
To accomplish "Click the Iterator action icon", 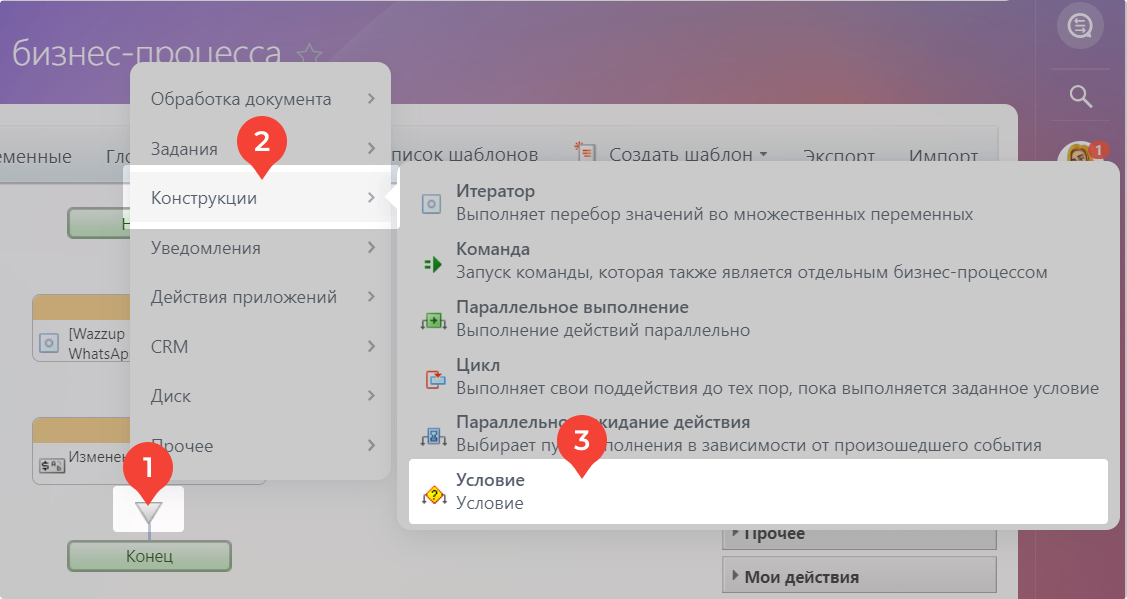I will coord(432,204).
